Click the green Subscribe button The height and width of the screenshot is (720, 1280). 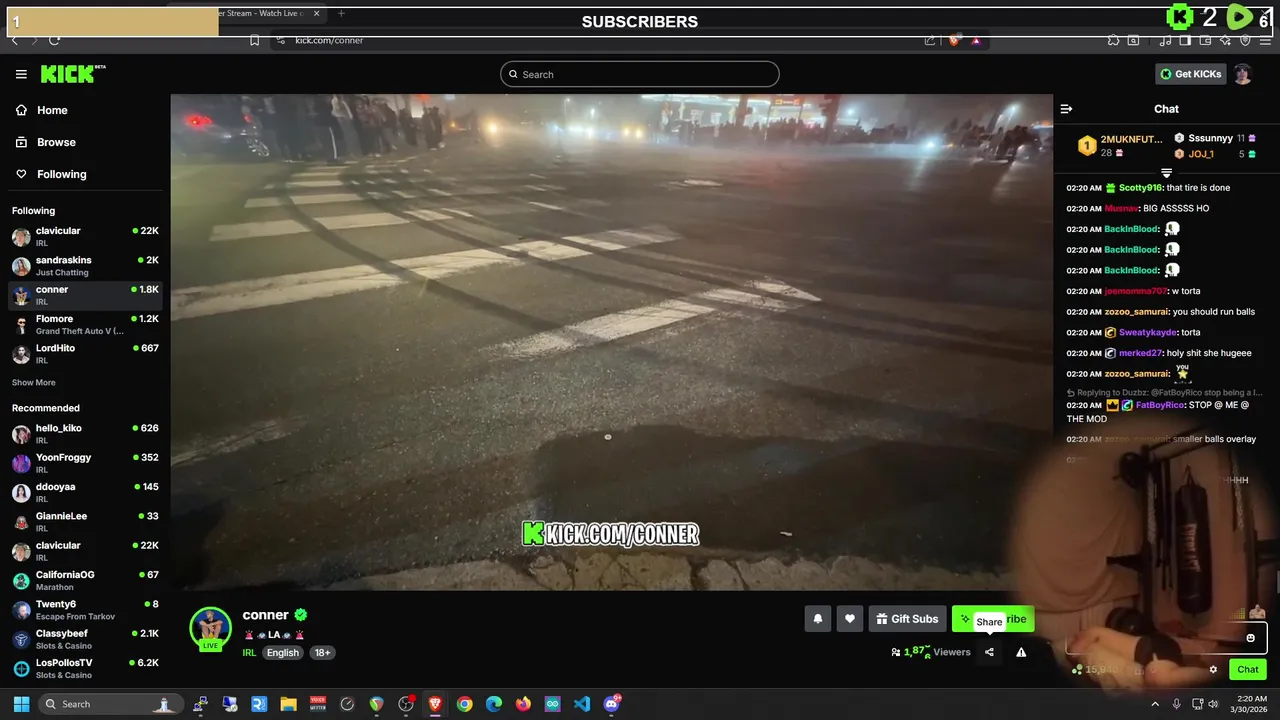(993, 619)
